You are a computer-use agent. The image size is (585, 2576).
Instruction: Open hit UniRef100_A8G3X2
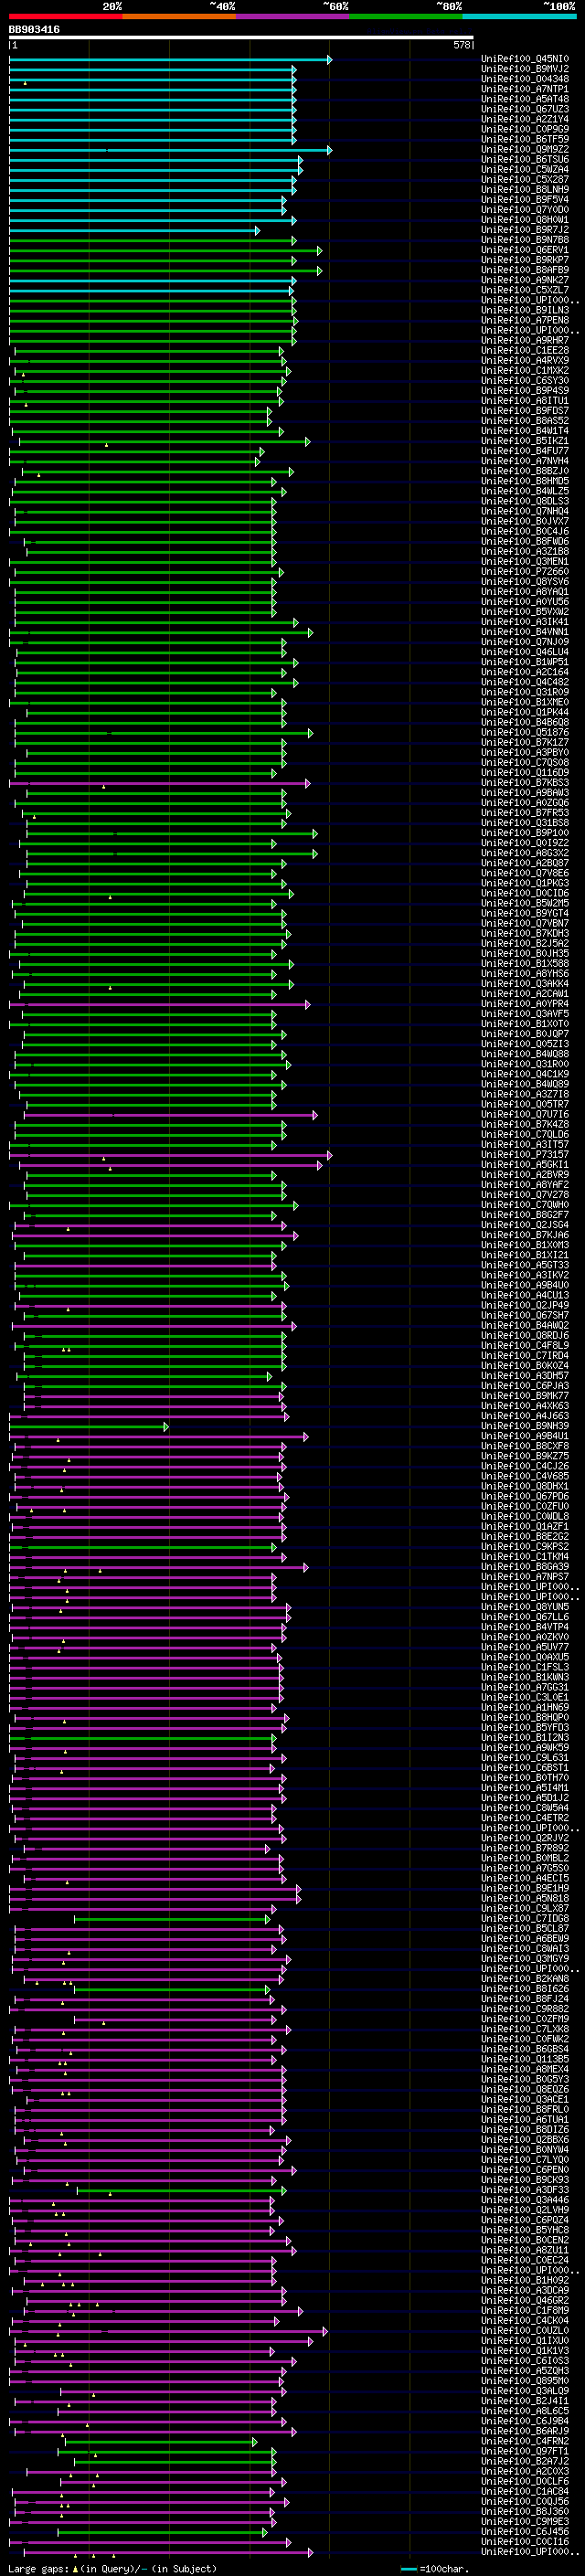(525, 853)
